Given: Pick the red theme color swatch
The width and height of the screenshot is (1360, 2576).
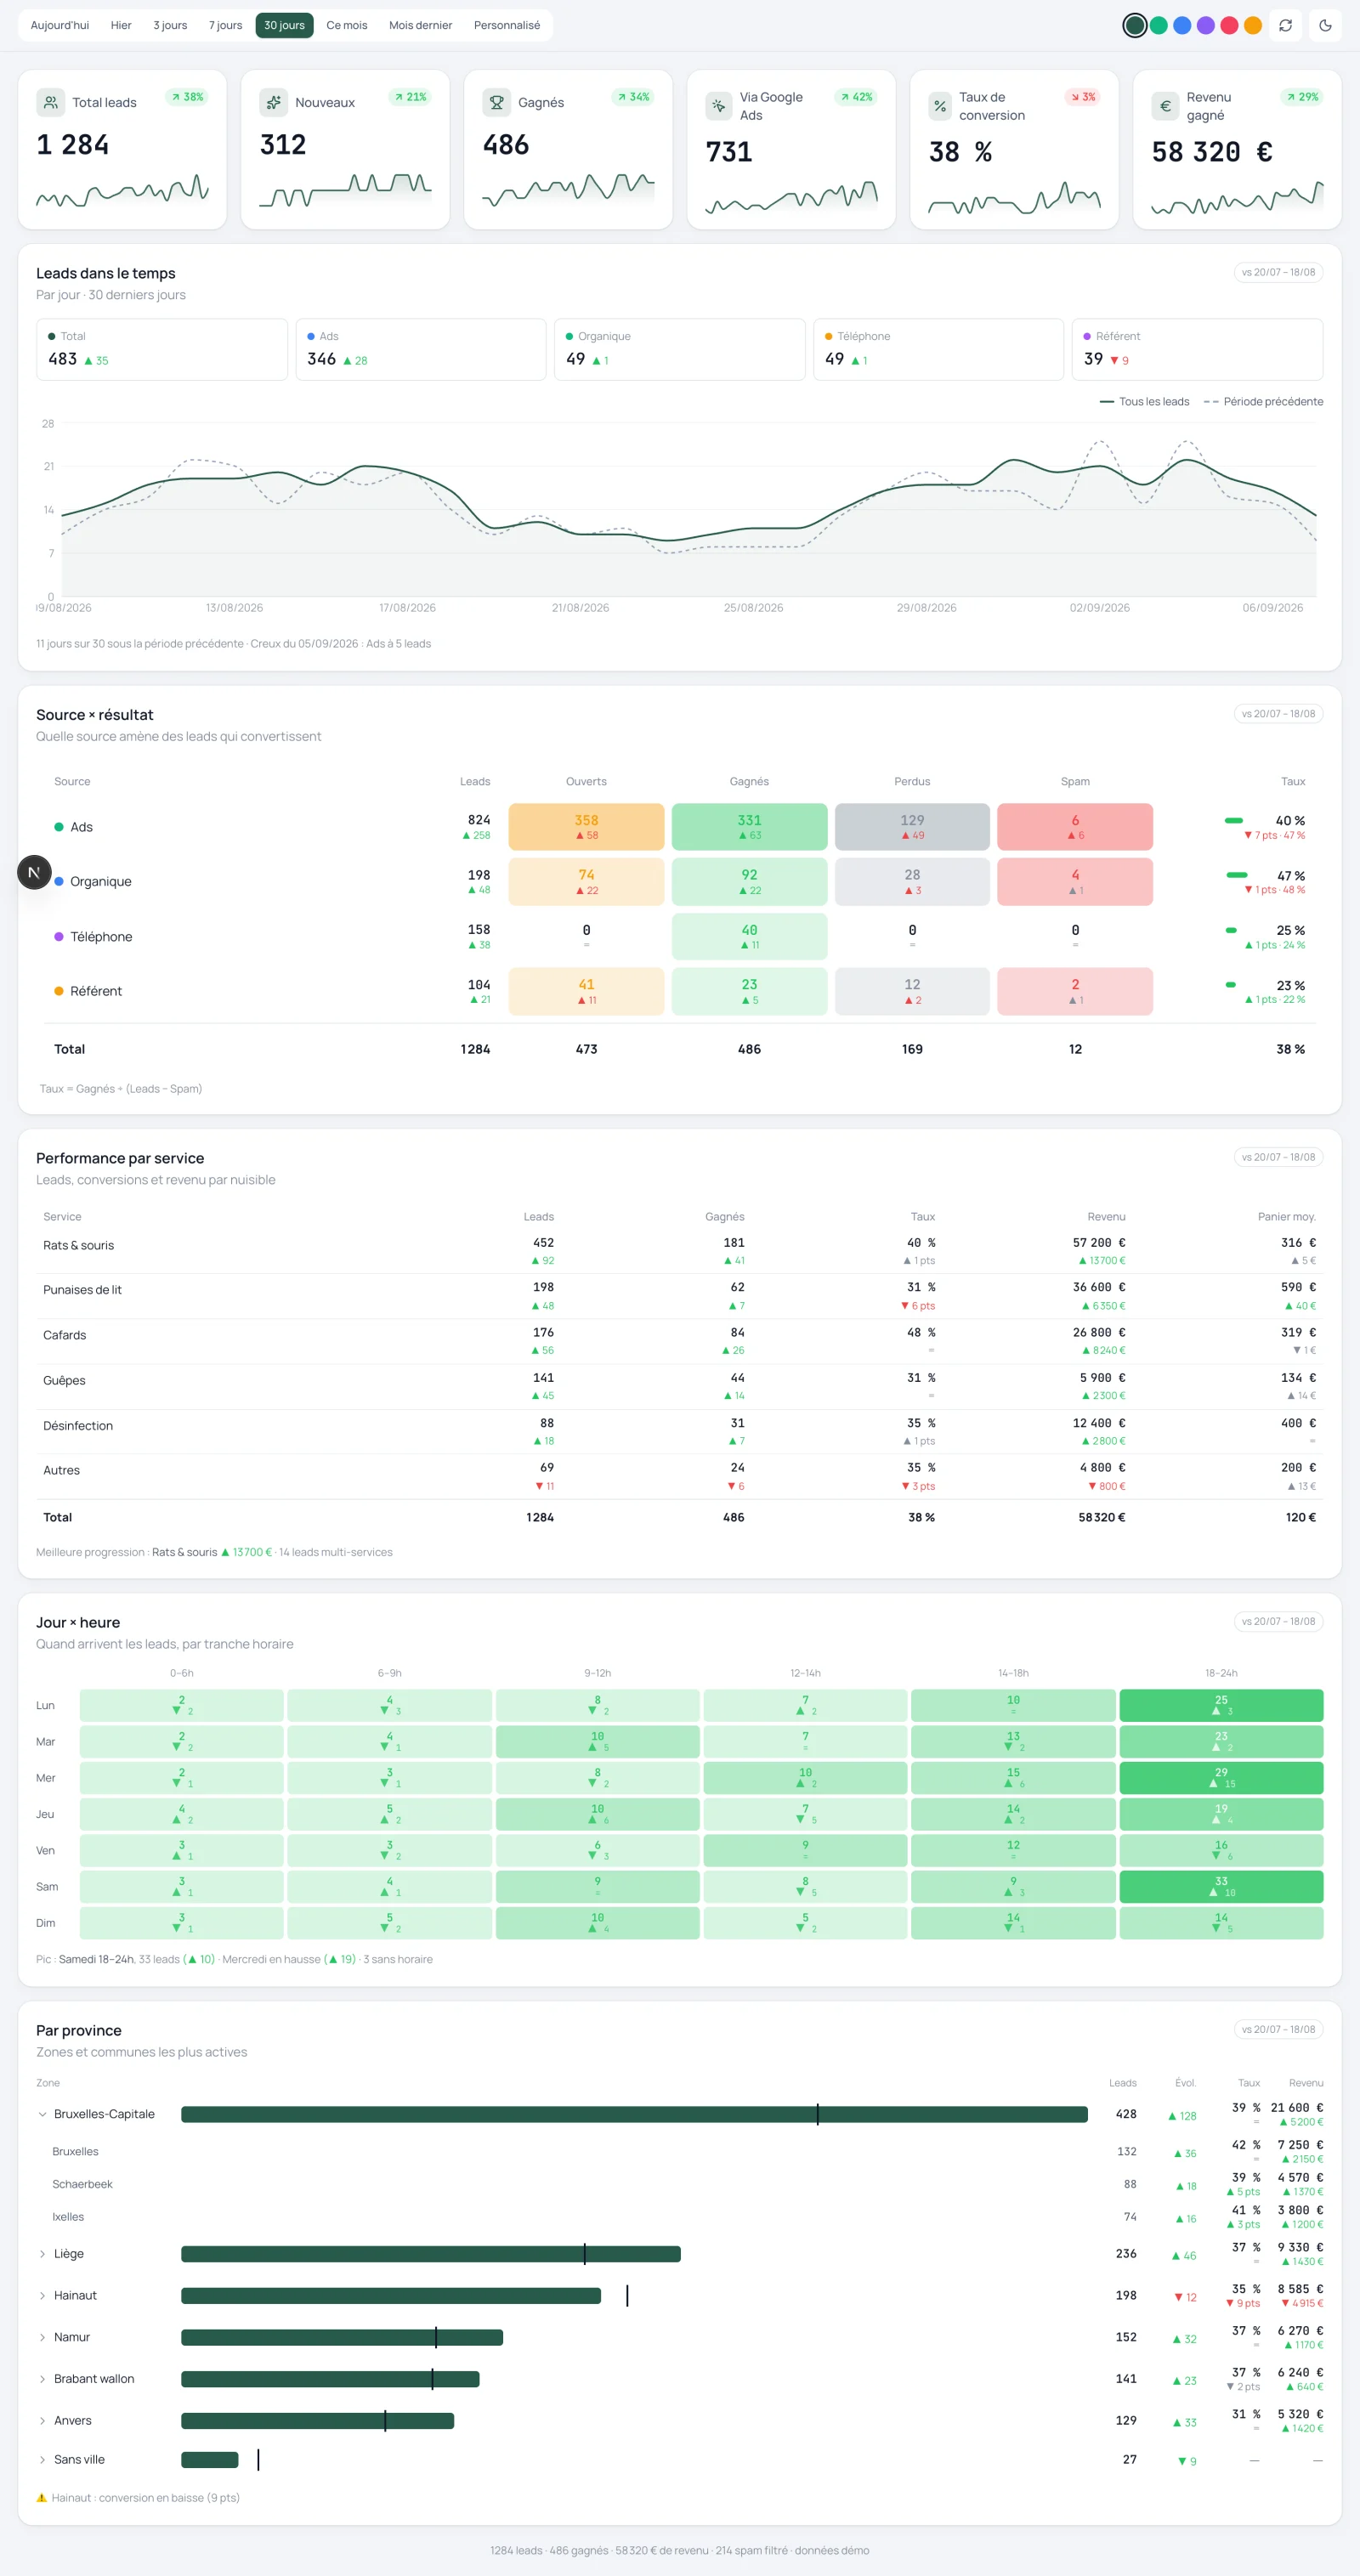Looking at the screenshot, I should coord(1229,26).
